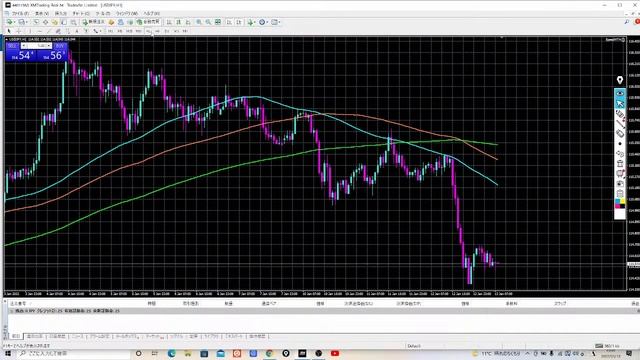Set timeframe to H4
Screen dimensions: 640x360
[158, 31]
